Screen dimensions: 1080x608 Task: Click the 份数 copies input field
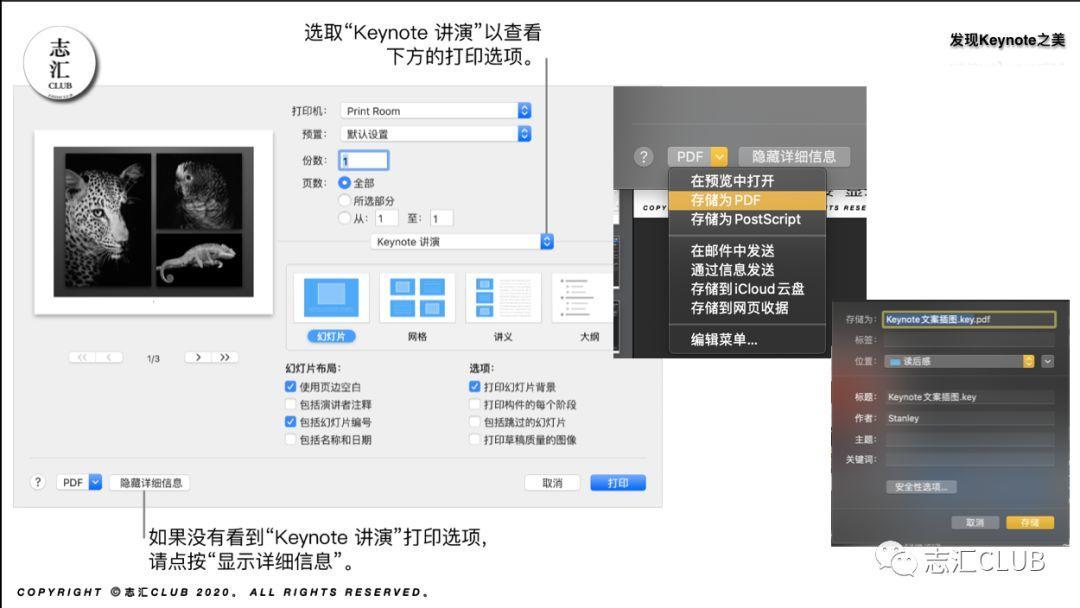364,160
